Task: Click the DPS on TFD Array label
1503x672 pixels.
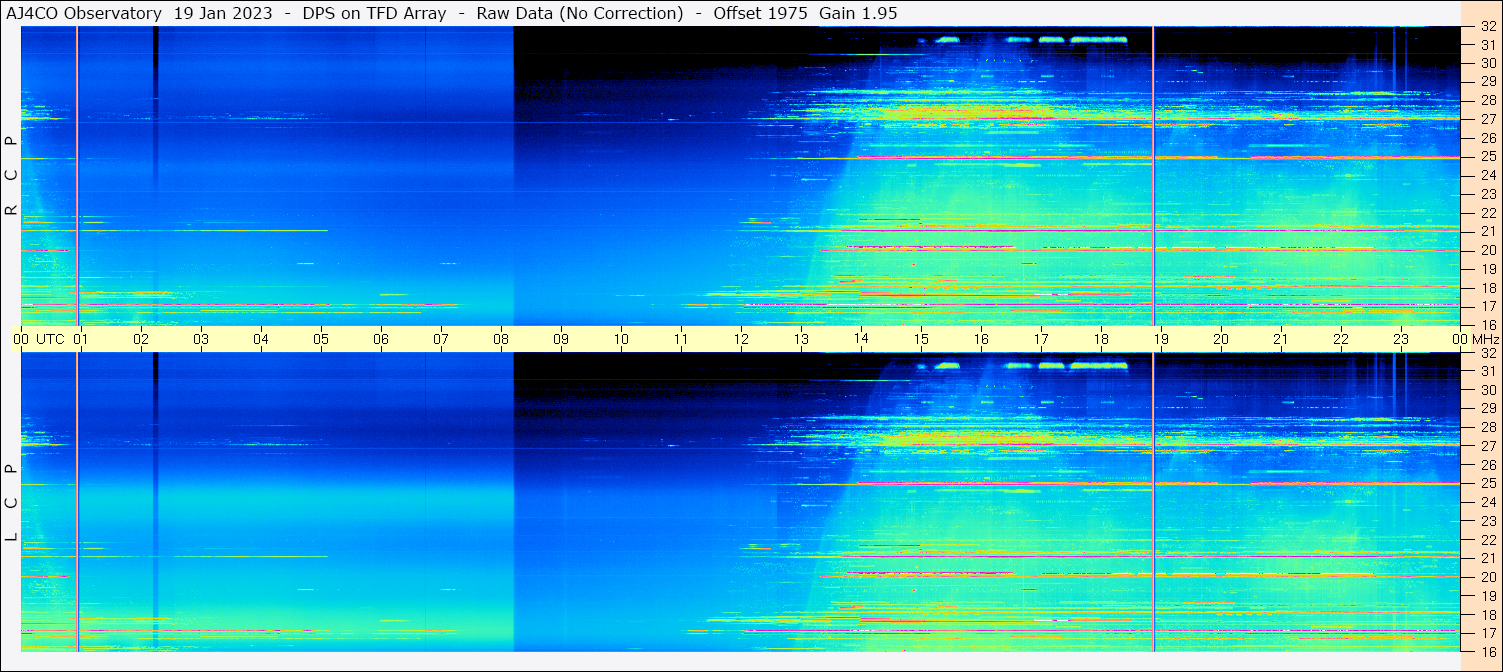Action: click(374, 13)
